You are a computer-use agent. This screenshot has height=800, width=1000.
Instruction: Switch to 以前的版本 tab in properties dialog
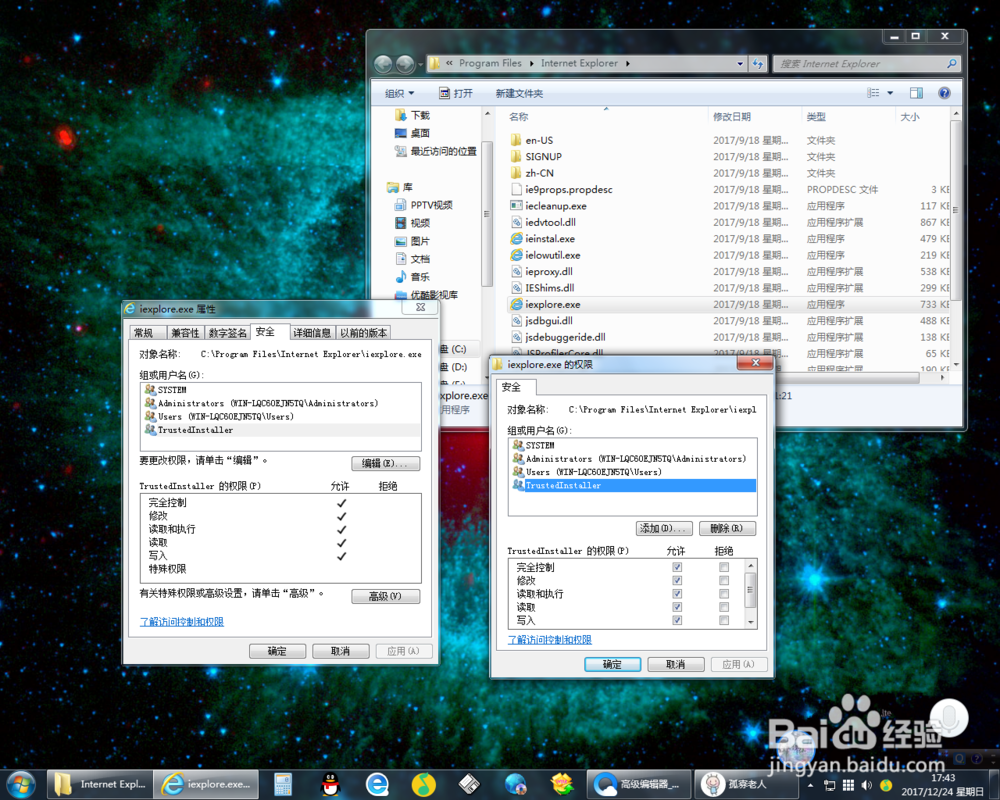(x=363, y=333)
